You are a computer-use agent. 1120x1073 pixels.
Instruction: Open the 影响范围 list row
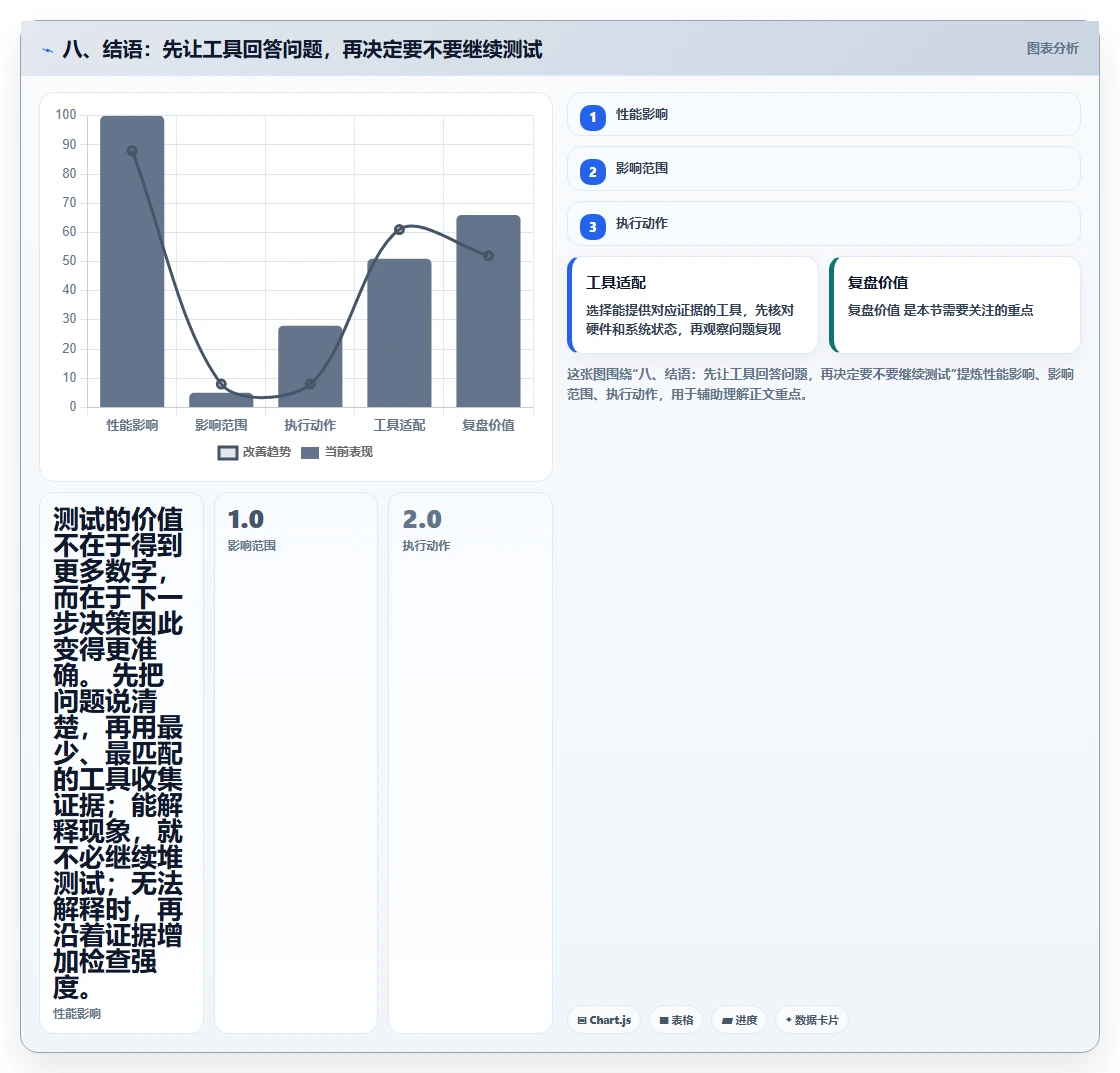824,169
